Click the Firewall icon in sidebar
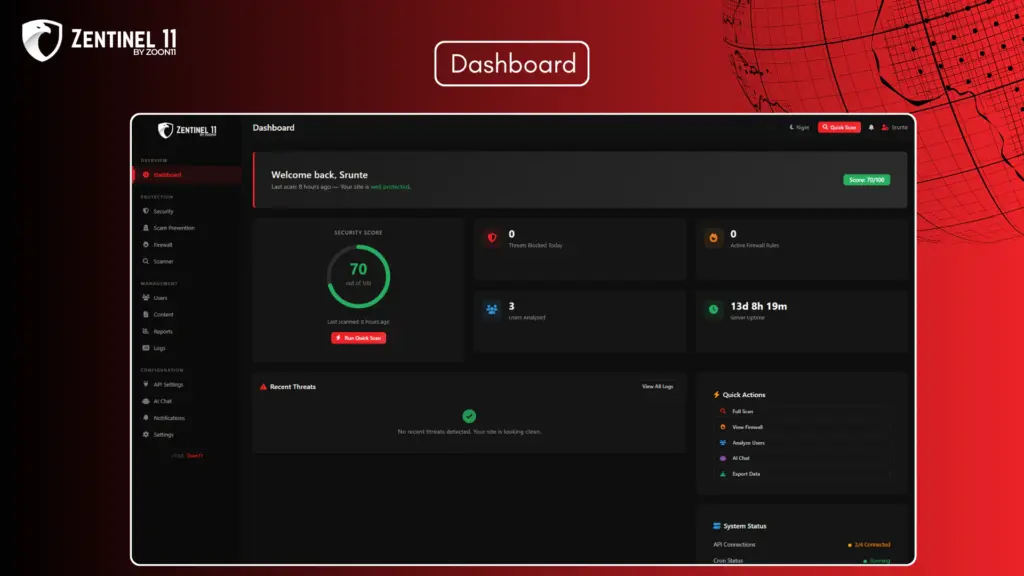Screen dimensions: 1024x576 [x=146, y=244]
